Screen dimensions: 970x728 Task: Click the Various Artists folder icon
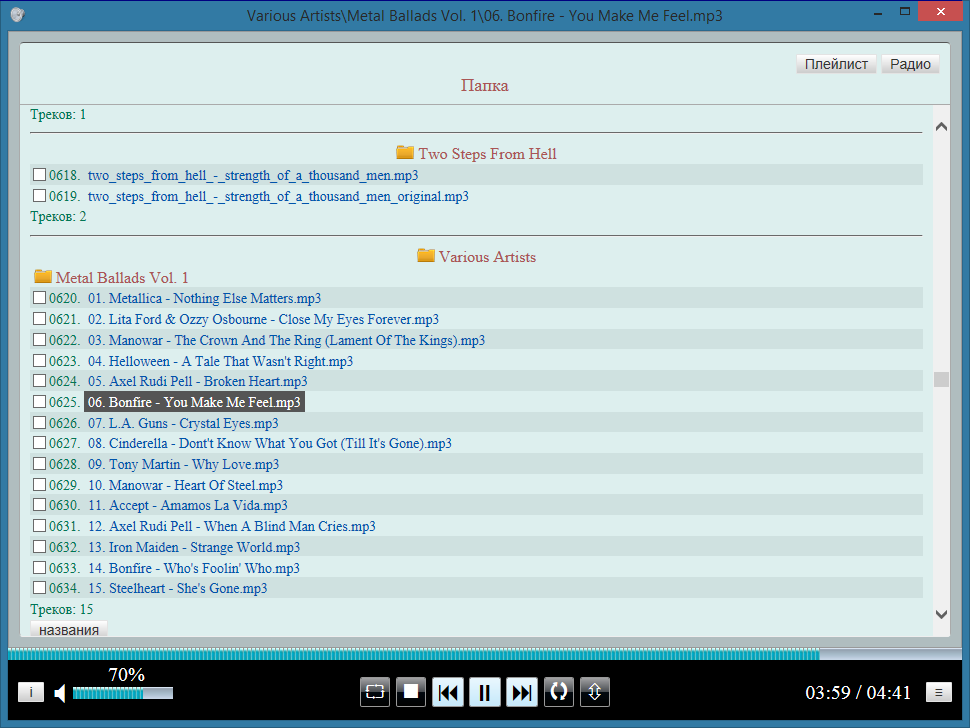[x=426, y=255]
